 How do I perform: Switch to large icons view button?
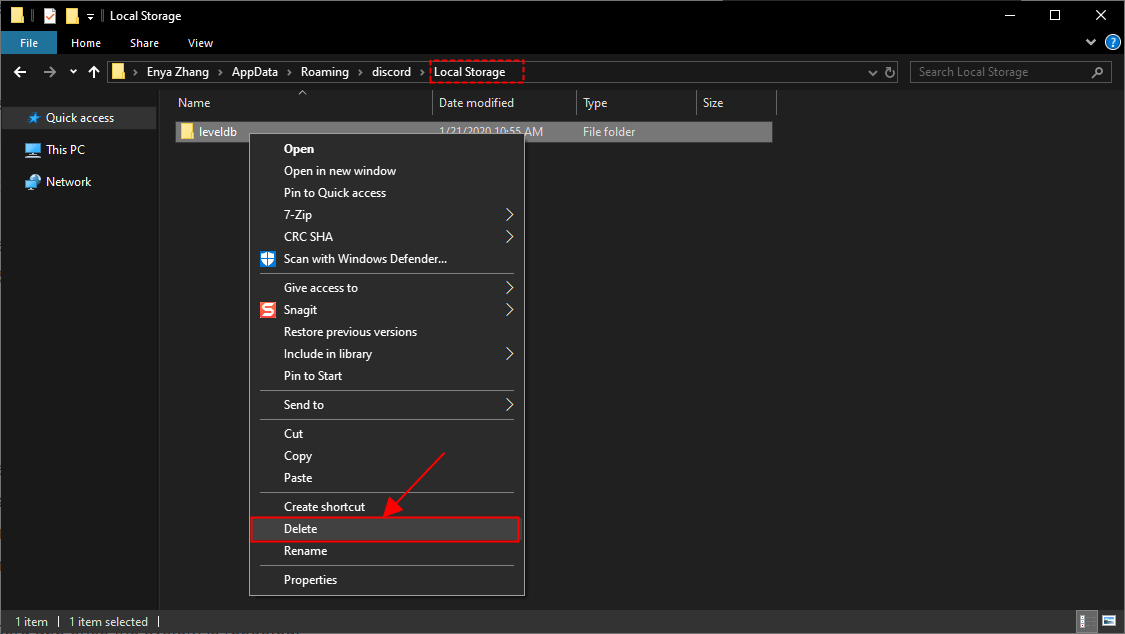1107,621
